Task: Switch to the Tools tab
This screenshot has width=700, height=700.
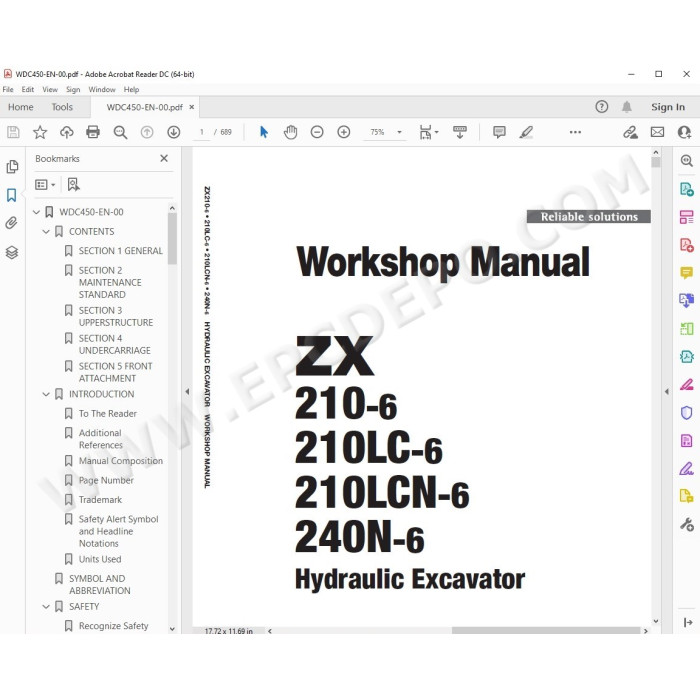Action: click(62, 107)
